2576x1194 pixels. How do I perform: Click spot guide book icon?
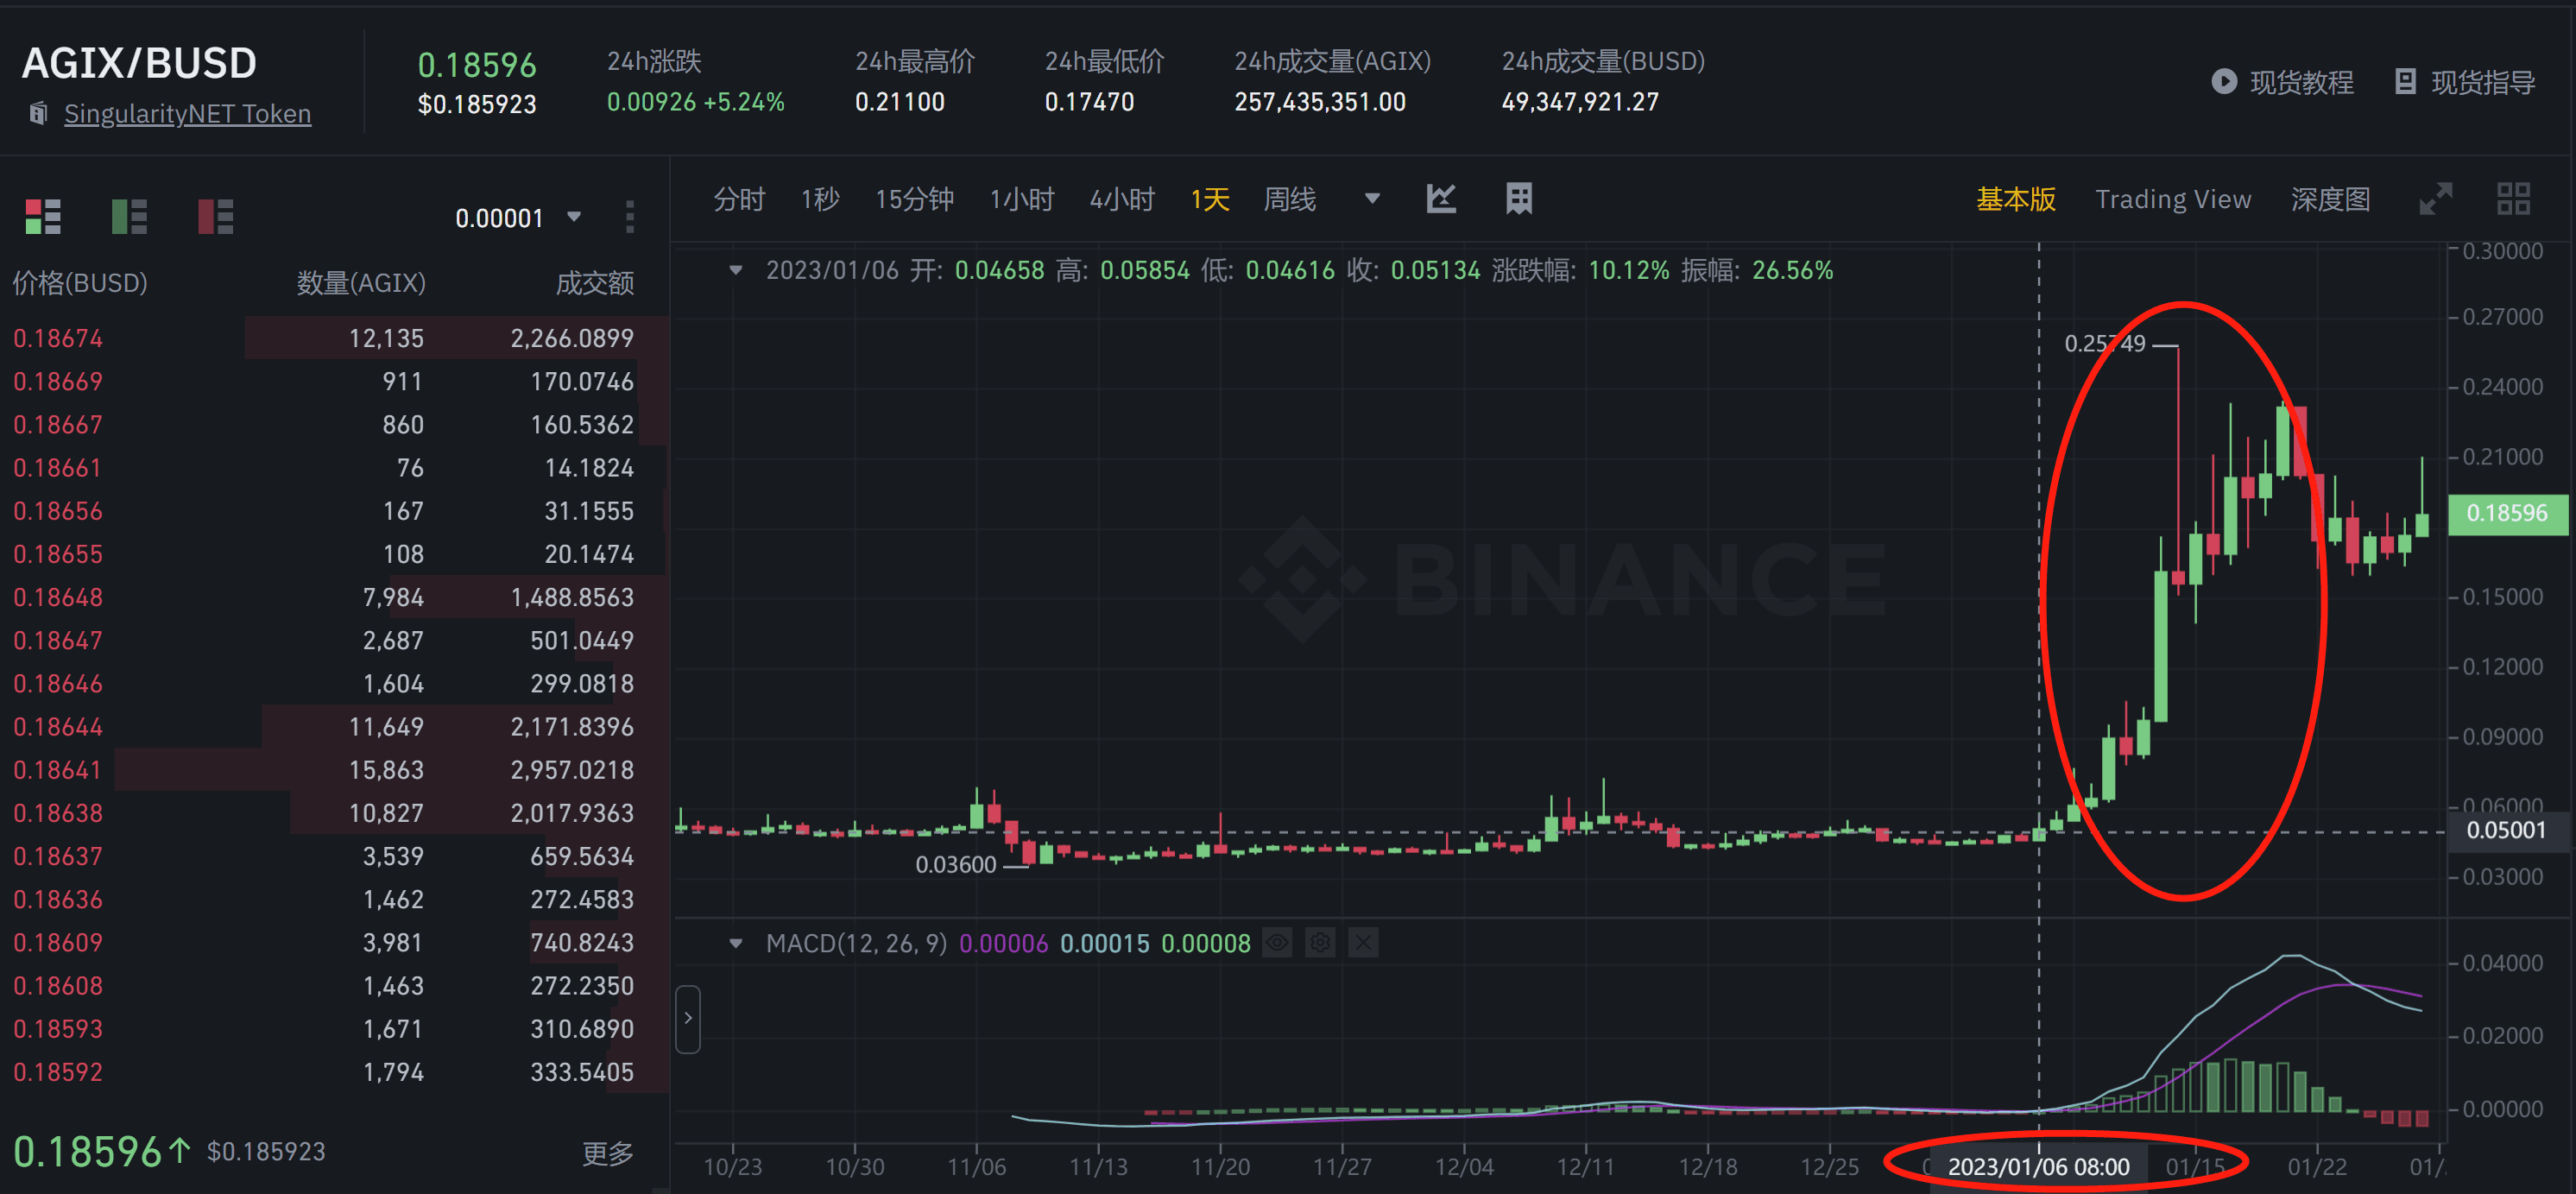tap(2405, 82)
